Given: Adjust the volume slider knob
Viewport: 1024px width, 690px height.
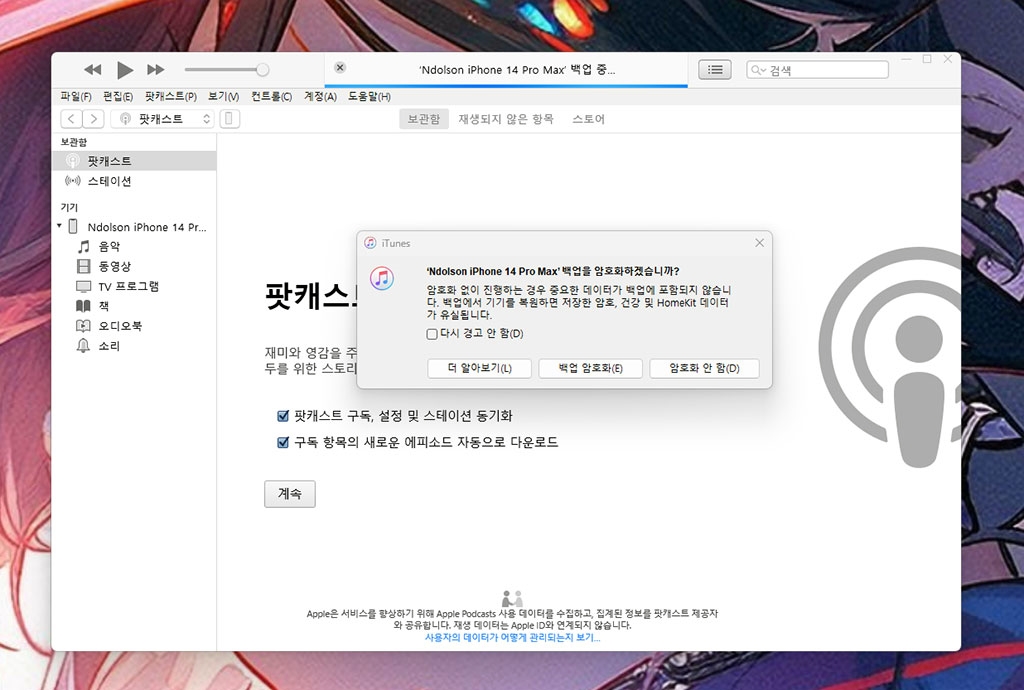Looking at the screenshot, I should click(263, 69).
